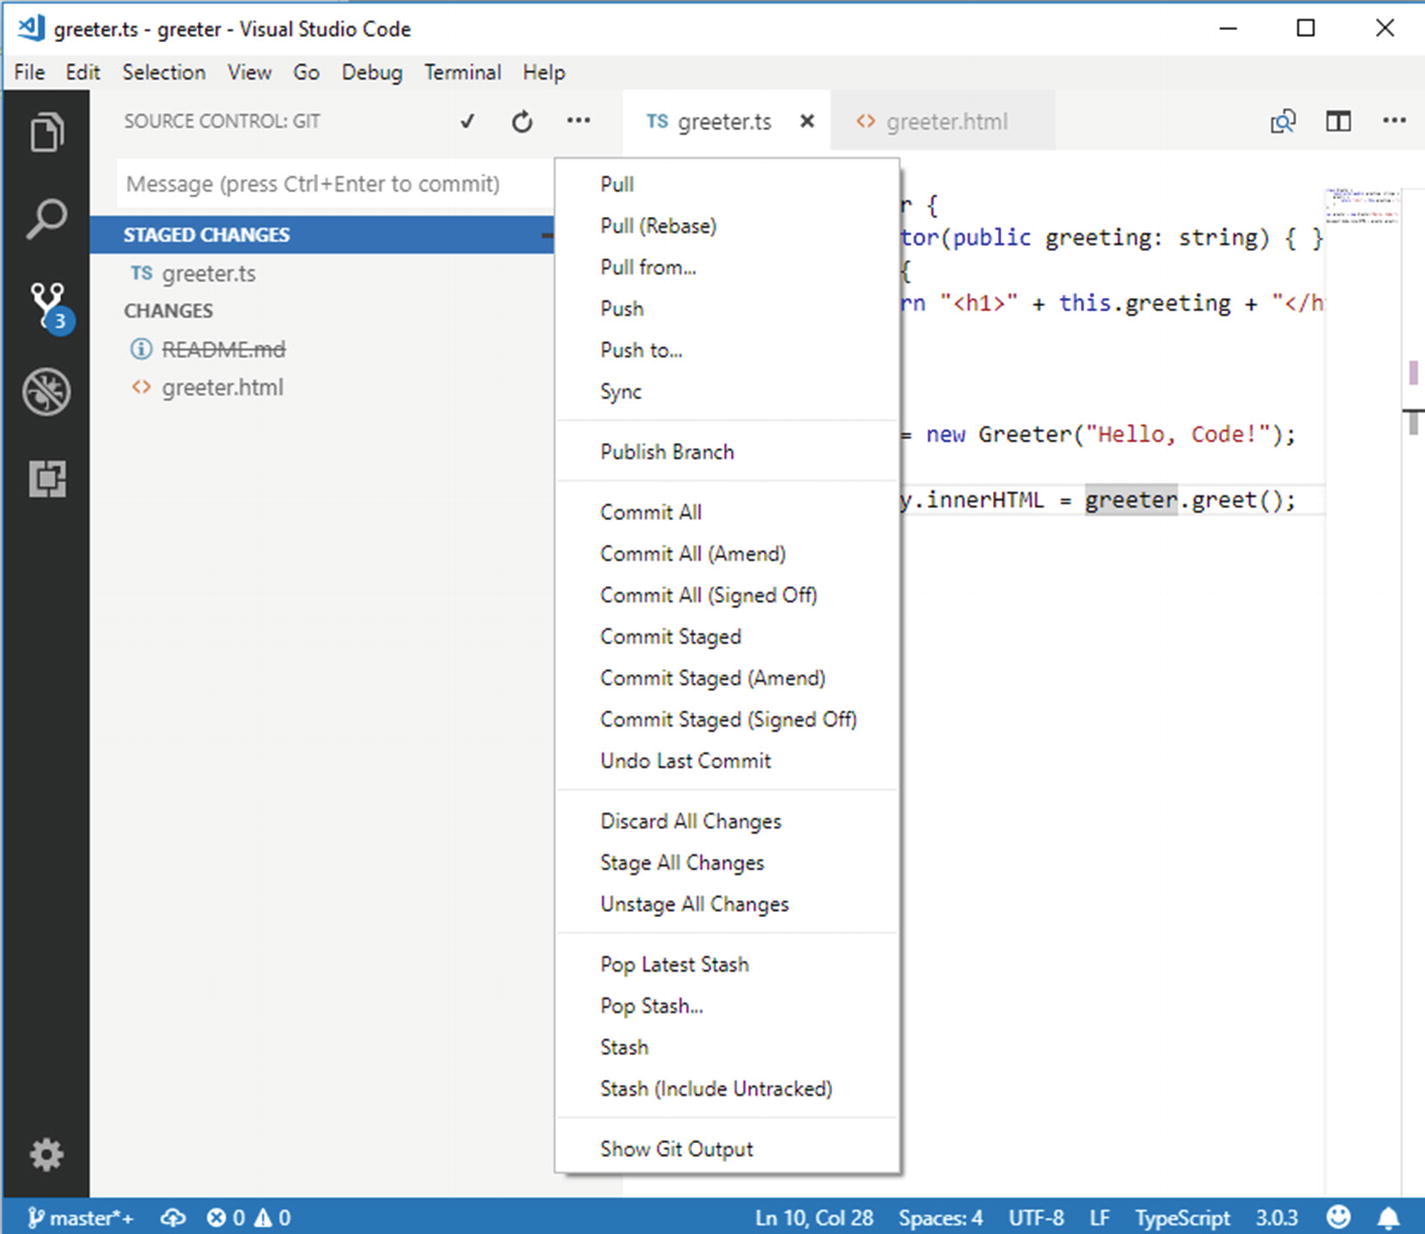The height and width of the screenshot is (1234, 1425).
Task: Open the Extensions view icon
Action: point(46,479)
